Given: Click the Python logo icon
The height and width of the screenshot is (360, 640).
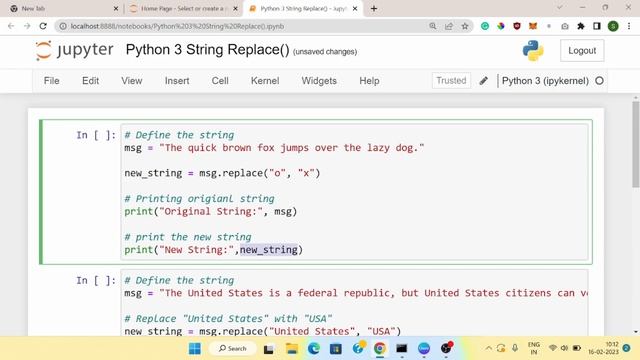Looking at the screenshot, I should 533,51.
